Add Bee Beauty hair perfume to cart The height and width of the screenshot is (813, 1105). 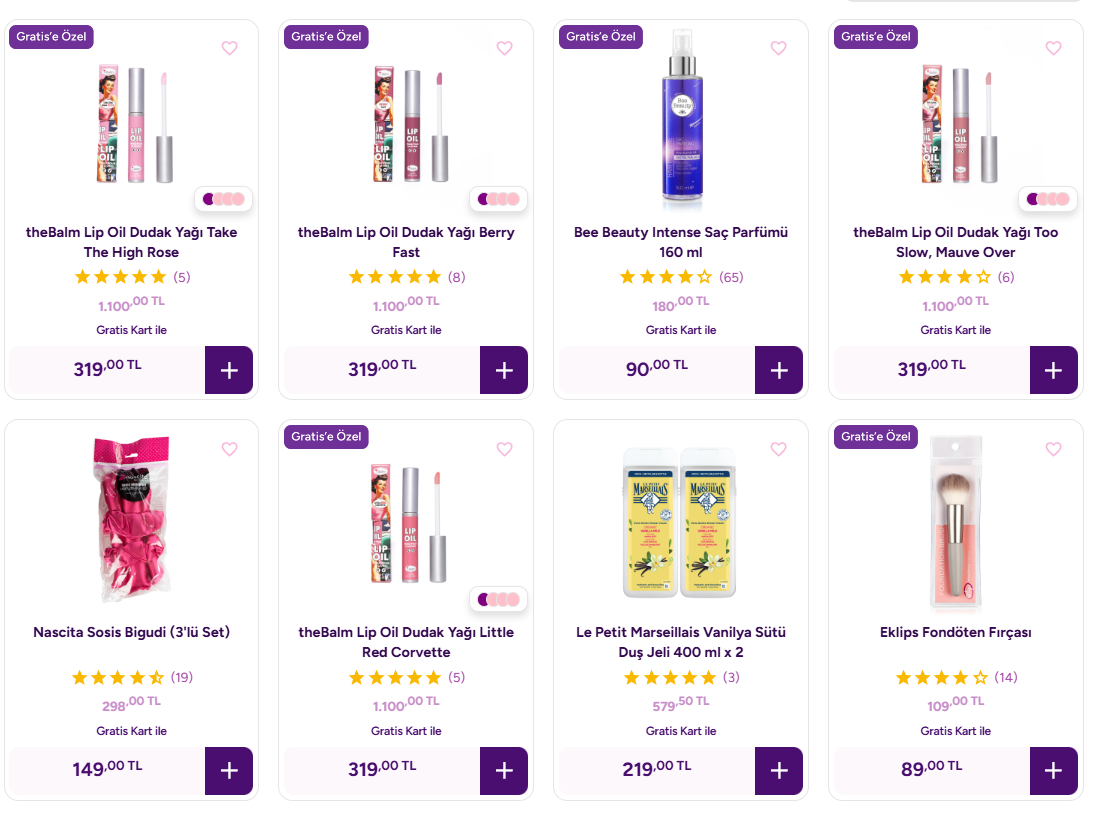coord(779,370)
